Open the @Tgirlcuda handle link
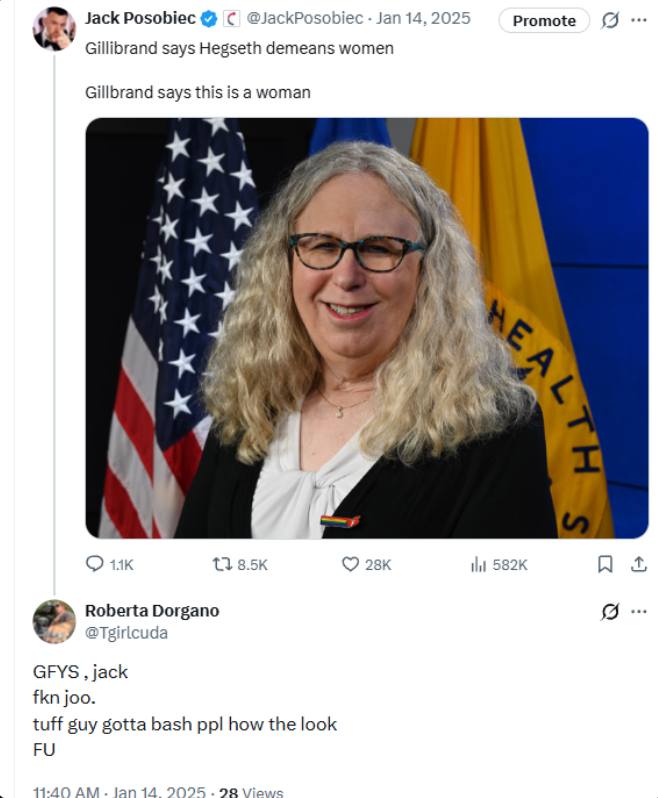This screenshot has width=658, height=798. pos(126,633)
